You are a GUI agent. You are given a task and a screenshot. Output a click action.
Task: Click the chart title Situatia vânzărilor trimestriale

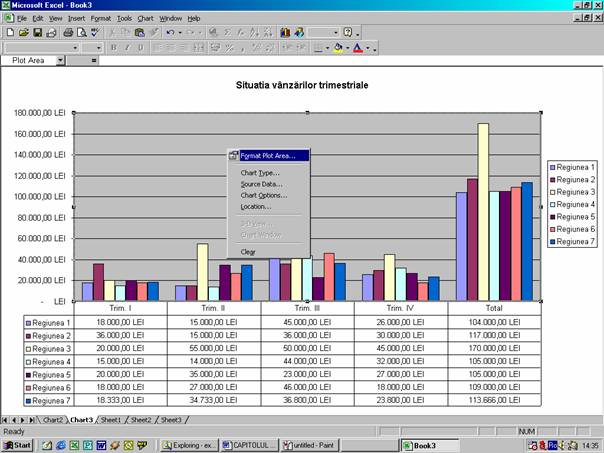(301, 86)
